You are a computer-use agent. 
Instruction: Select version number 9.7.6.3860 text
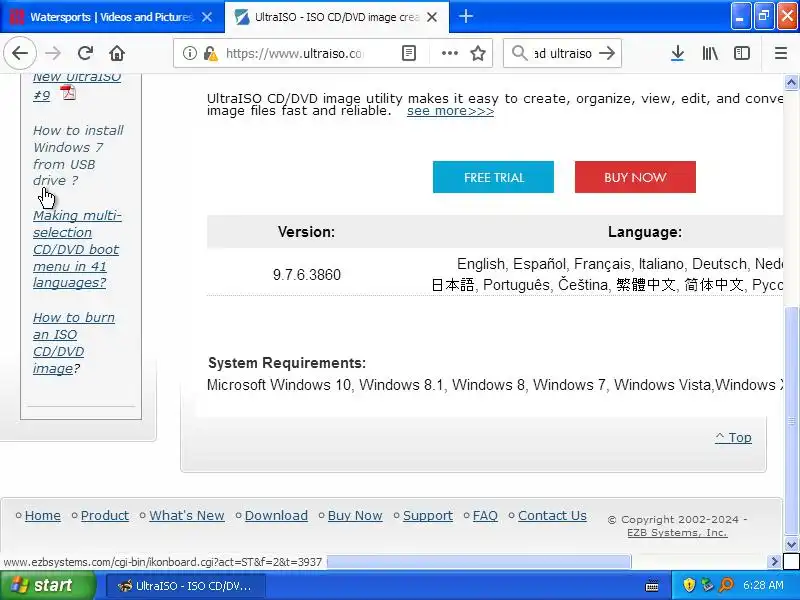(307, 274)
